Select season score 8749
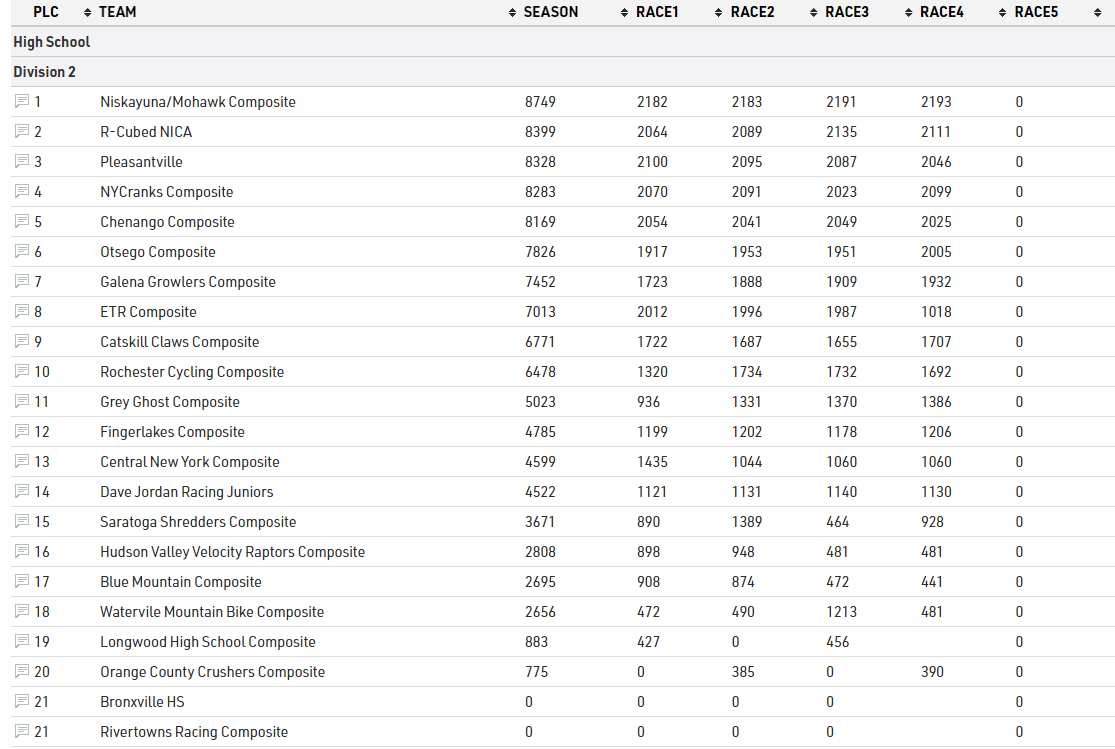 pyautogui.click(x=540, y=102)
